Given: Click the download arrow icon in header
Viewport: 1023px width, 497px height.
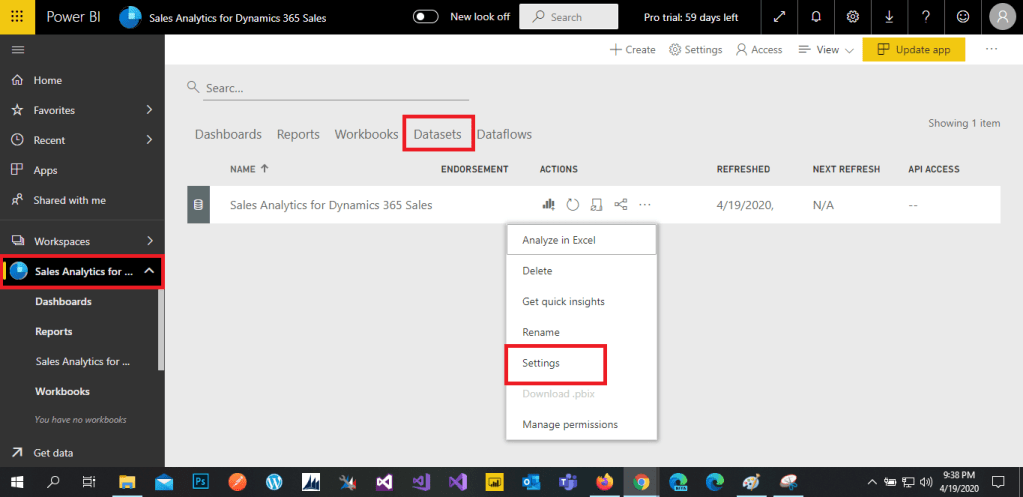Looking at the screenshot, I should (889, 17).
